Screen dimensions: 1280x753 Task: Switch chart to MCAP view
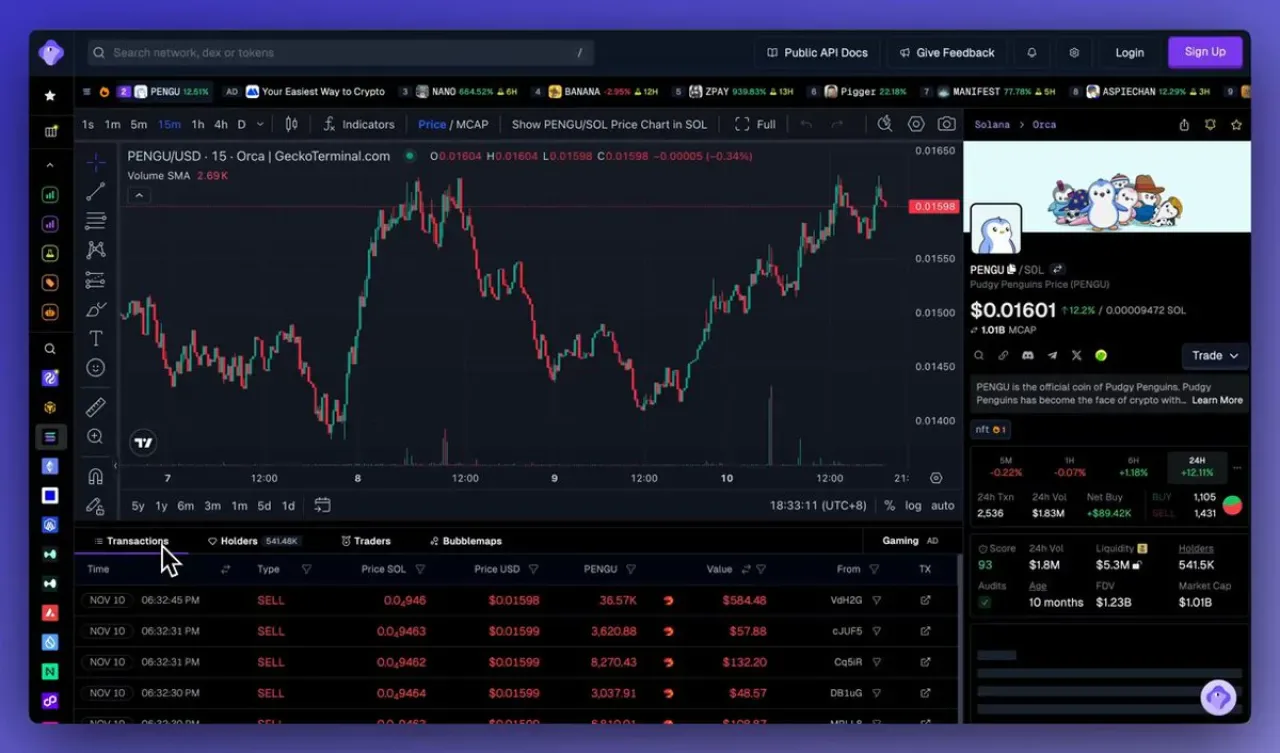[x=472, y=124]
